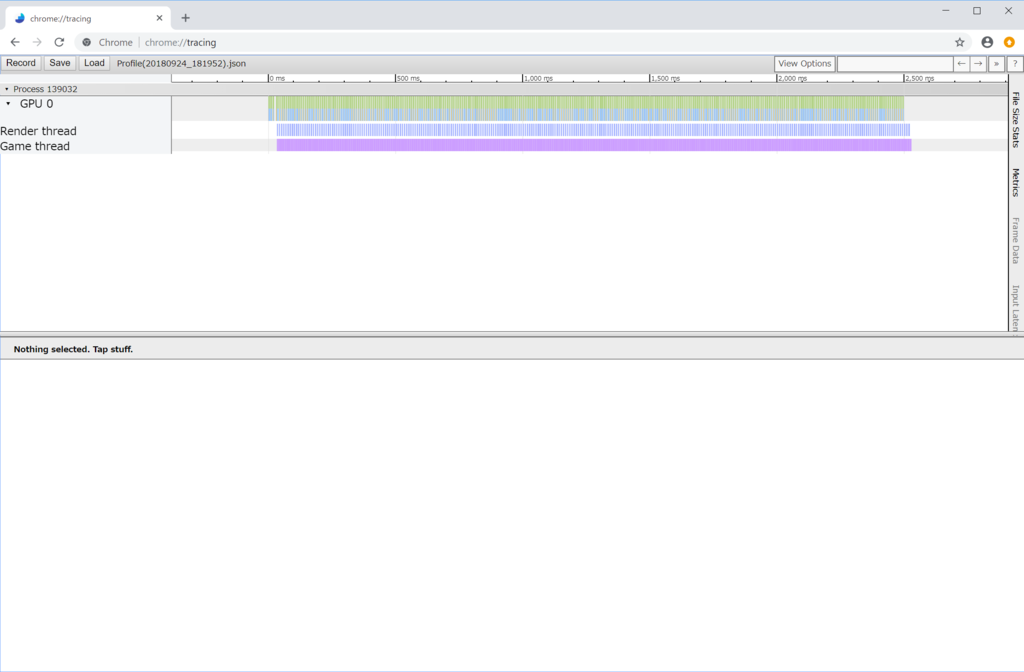Viewport: 1024px width, 672px height.
Task: Open the Metrics side tab
Action: [1016, 182]
